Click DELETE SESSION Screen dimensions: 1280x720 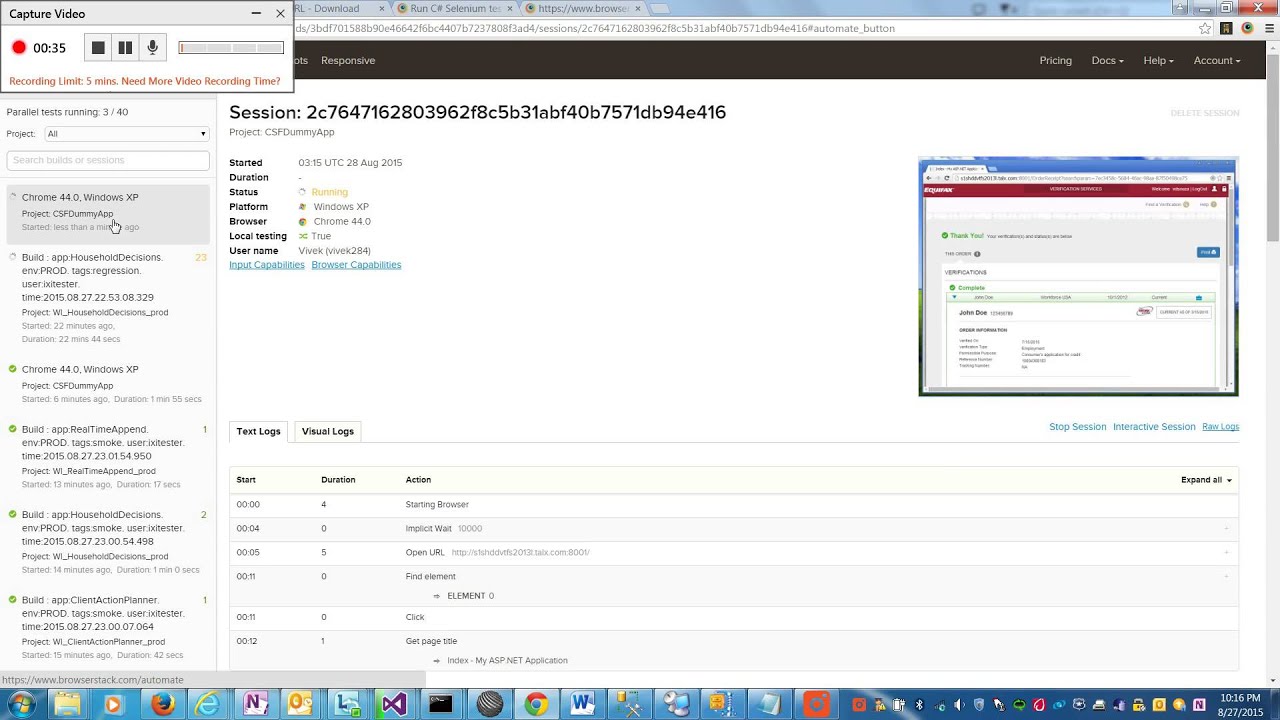(1204, 113)
